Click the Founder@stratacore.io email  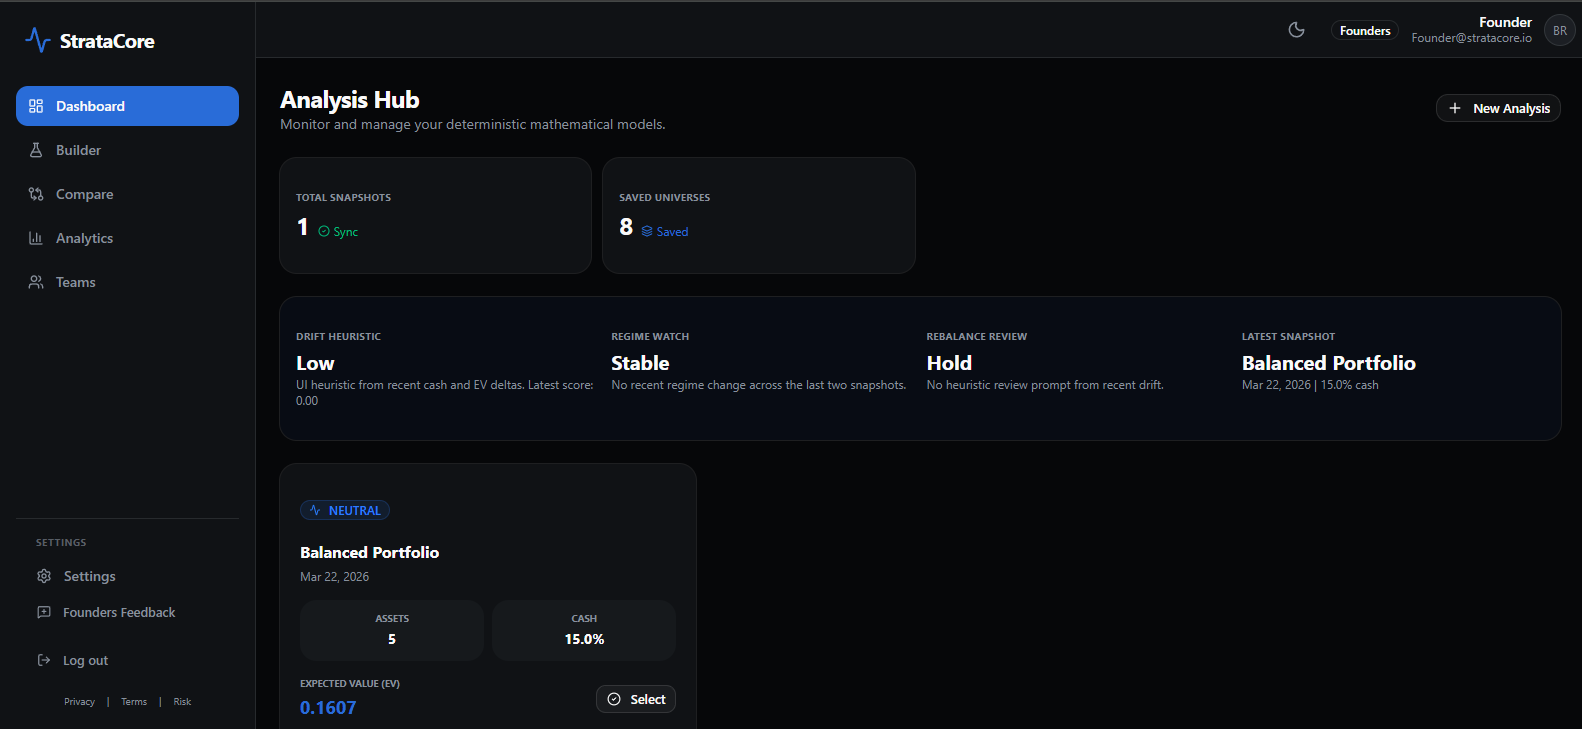point(1471,38)
